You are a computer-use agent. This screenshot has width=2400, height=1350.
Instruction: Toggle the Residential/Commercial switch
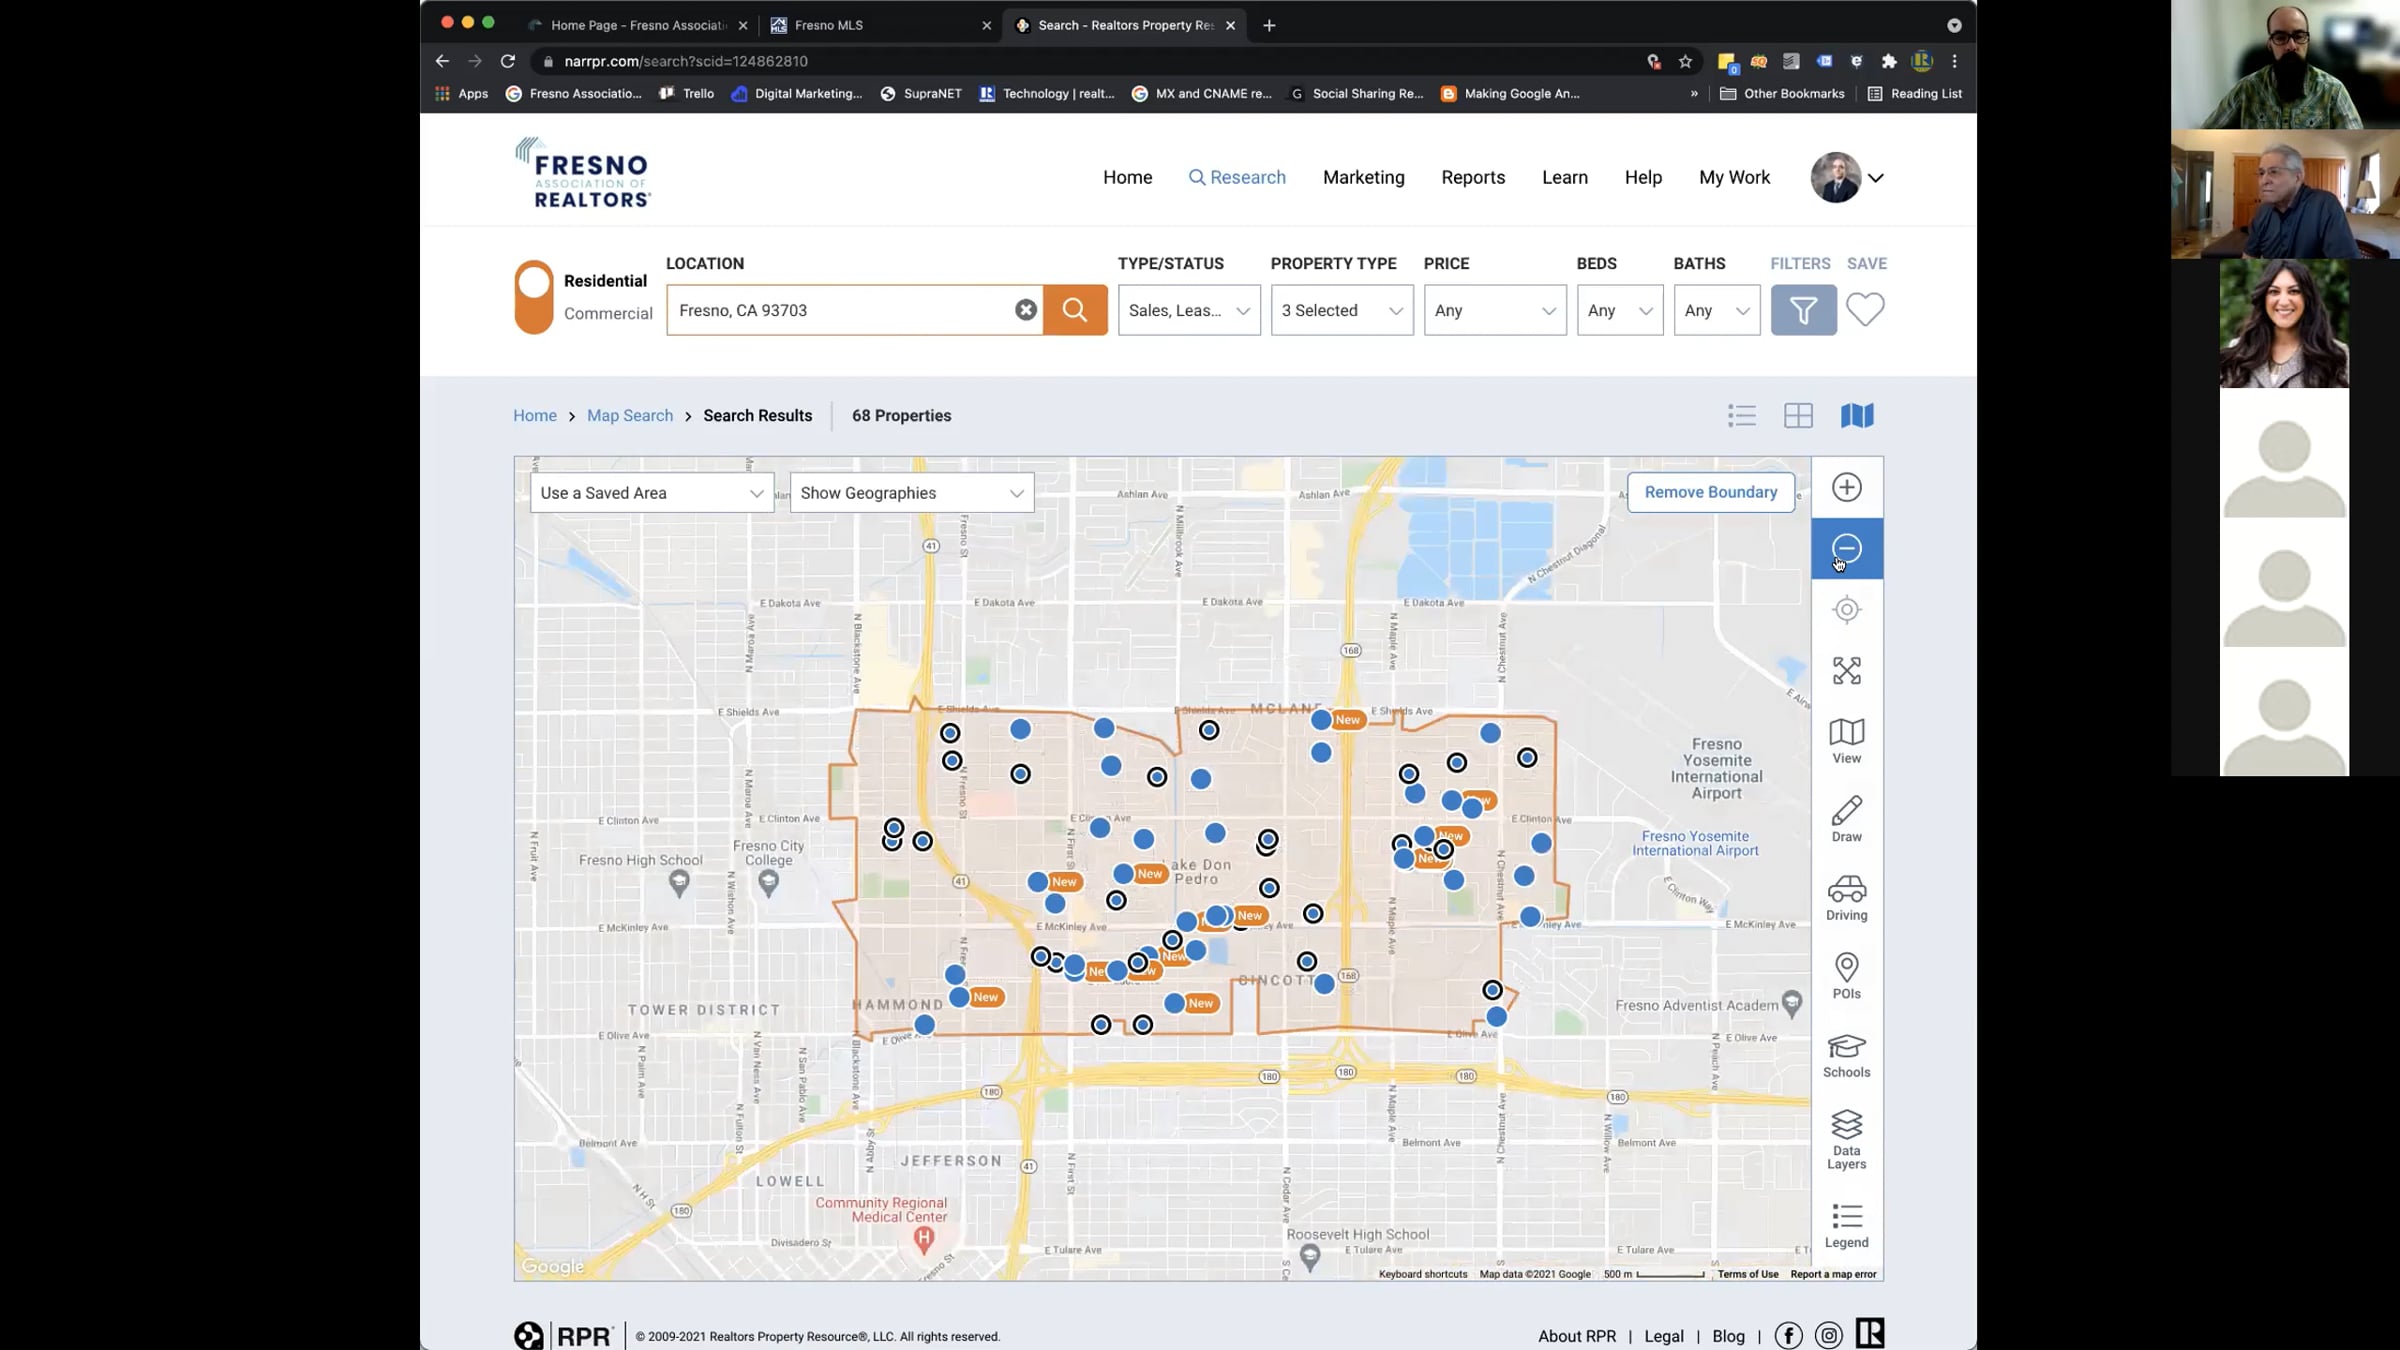click(x=534, y=297)
